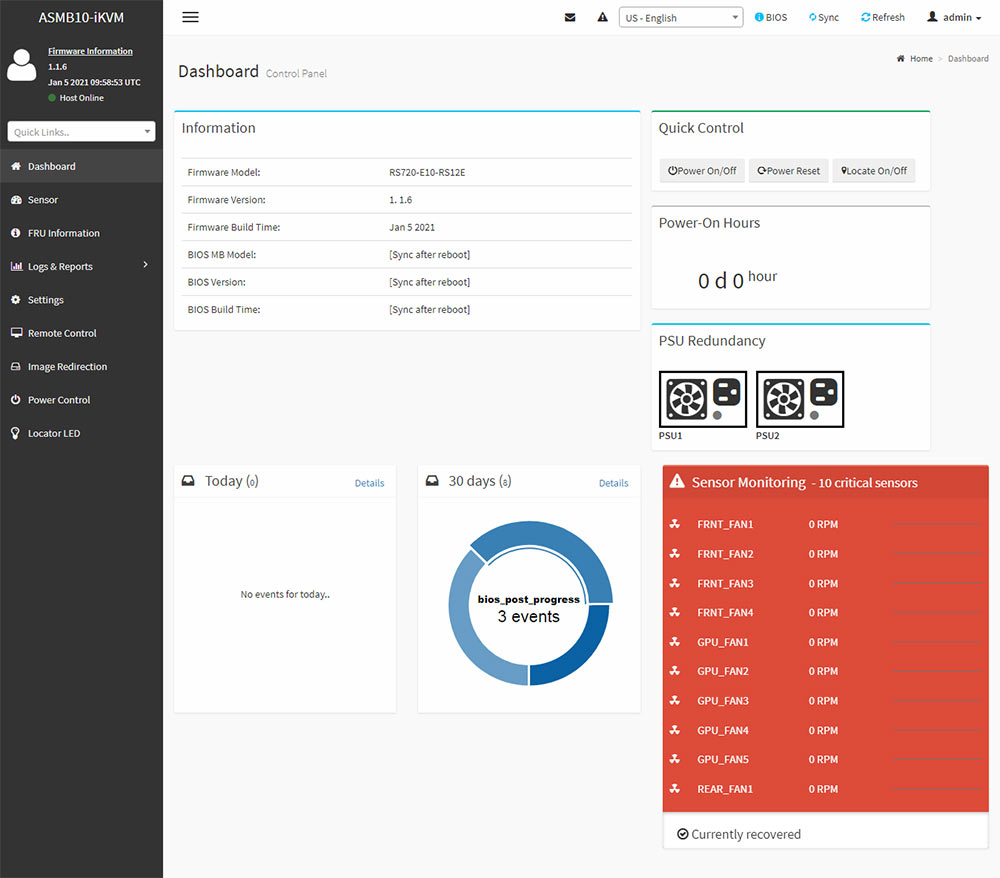This screenshot has height=878, width=1000.
Task: Expand the admin user menu
Action: 953,17
